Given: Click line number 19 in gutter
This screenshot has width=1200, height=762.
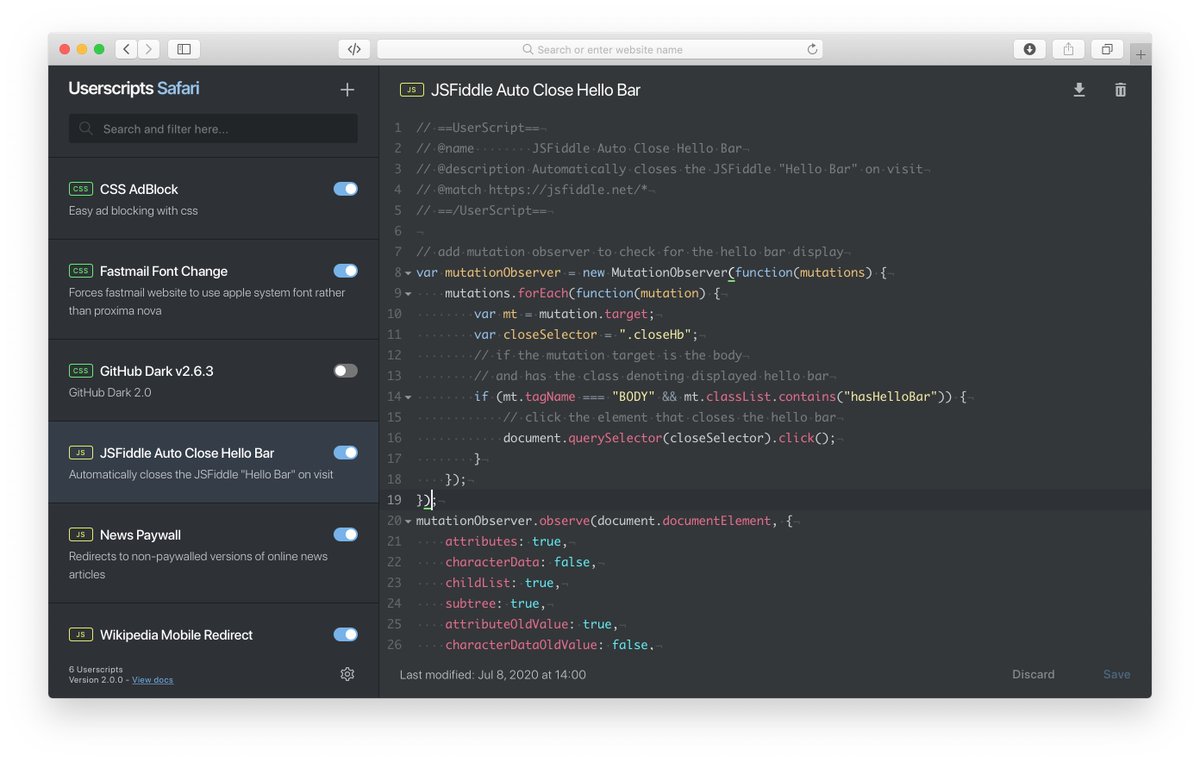Looking at the screenshot, I should pos(394,500).
